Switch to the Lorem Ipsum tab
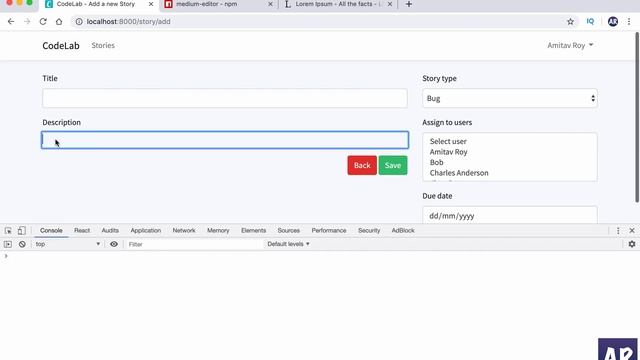 coord(339,4)
